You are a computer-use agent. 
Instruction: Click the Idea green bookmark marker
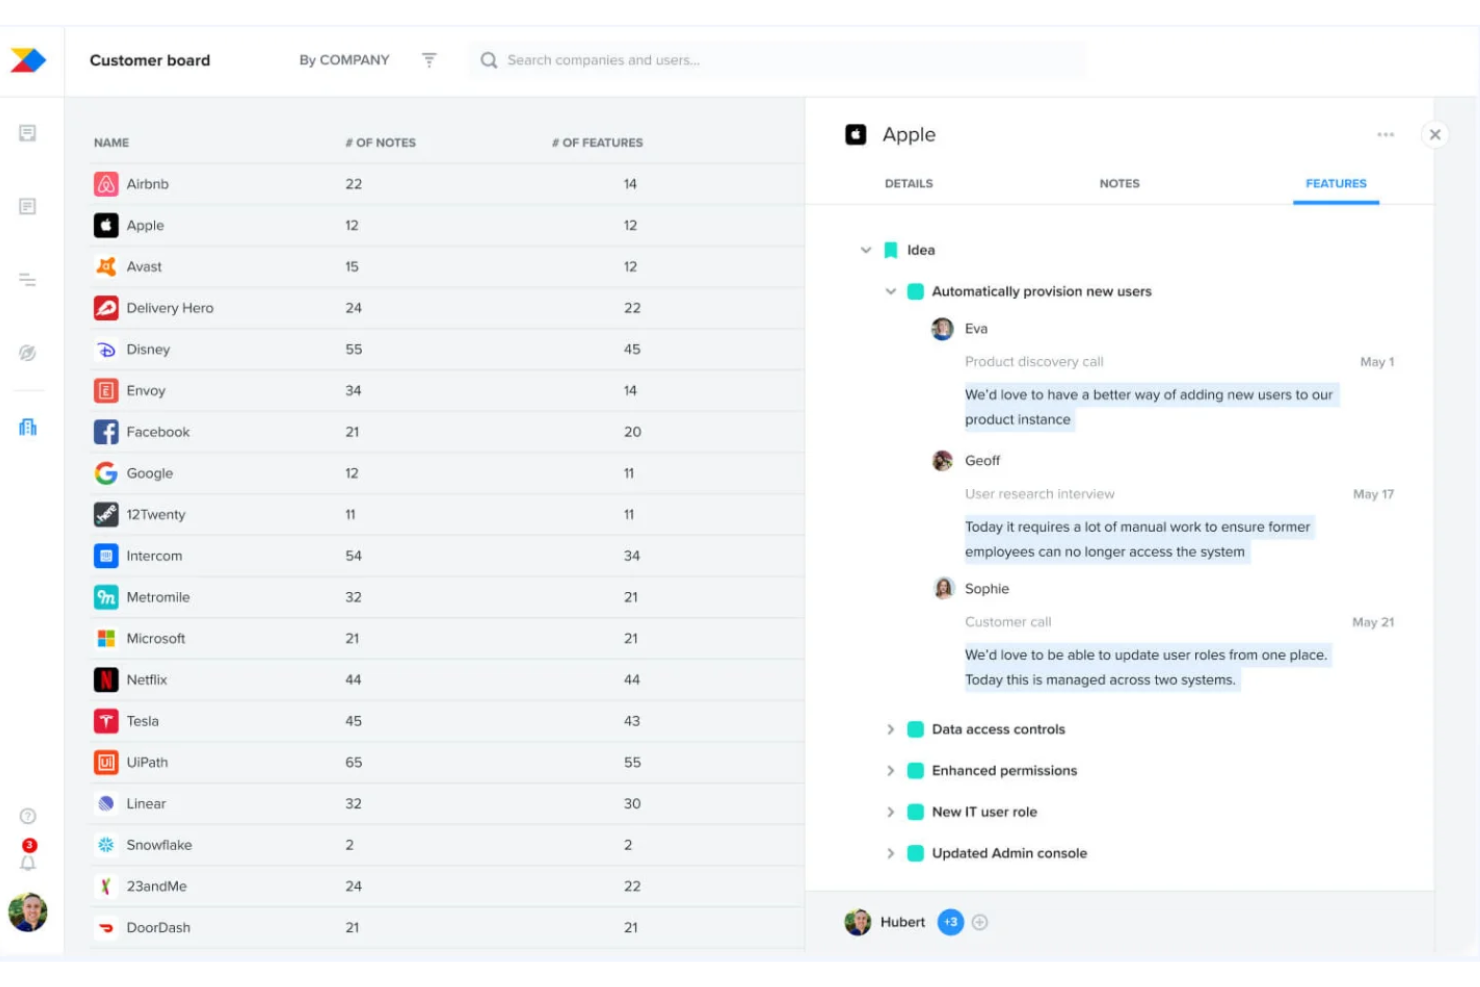890,250
